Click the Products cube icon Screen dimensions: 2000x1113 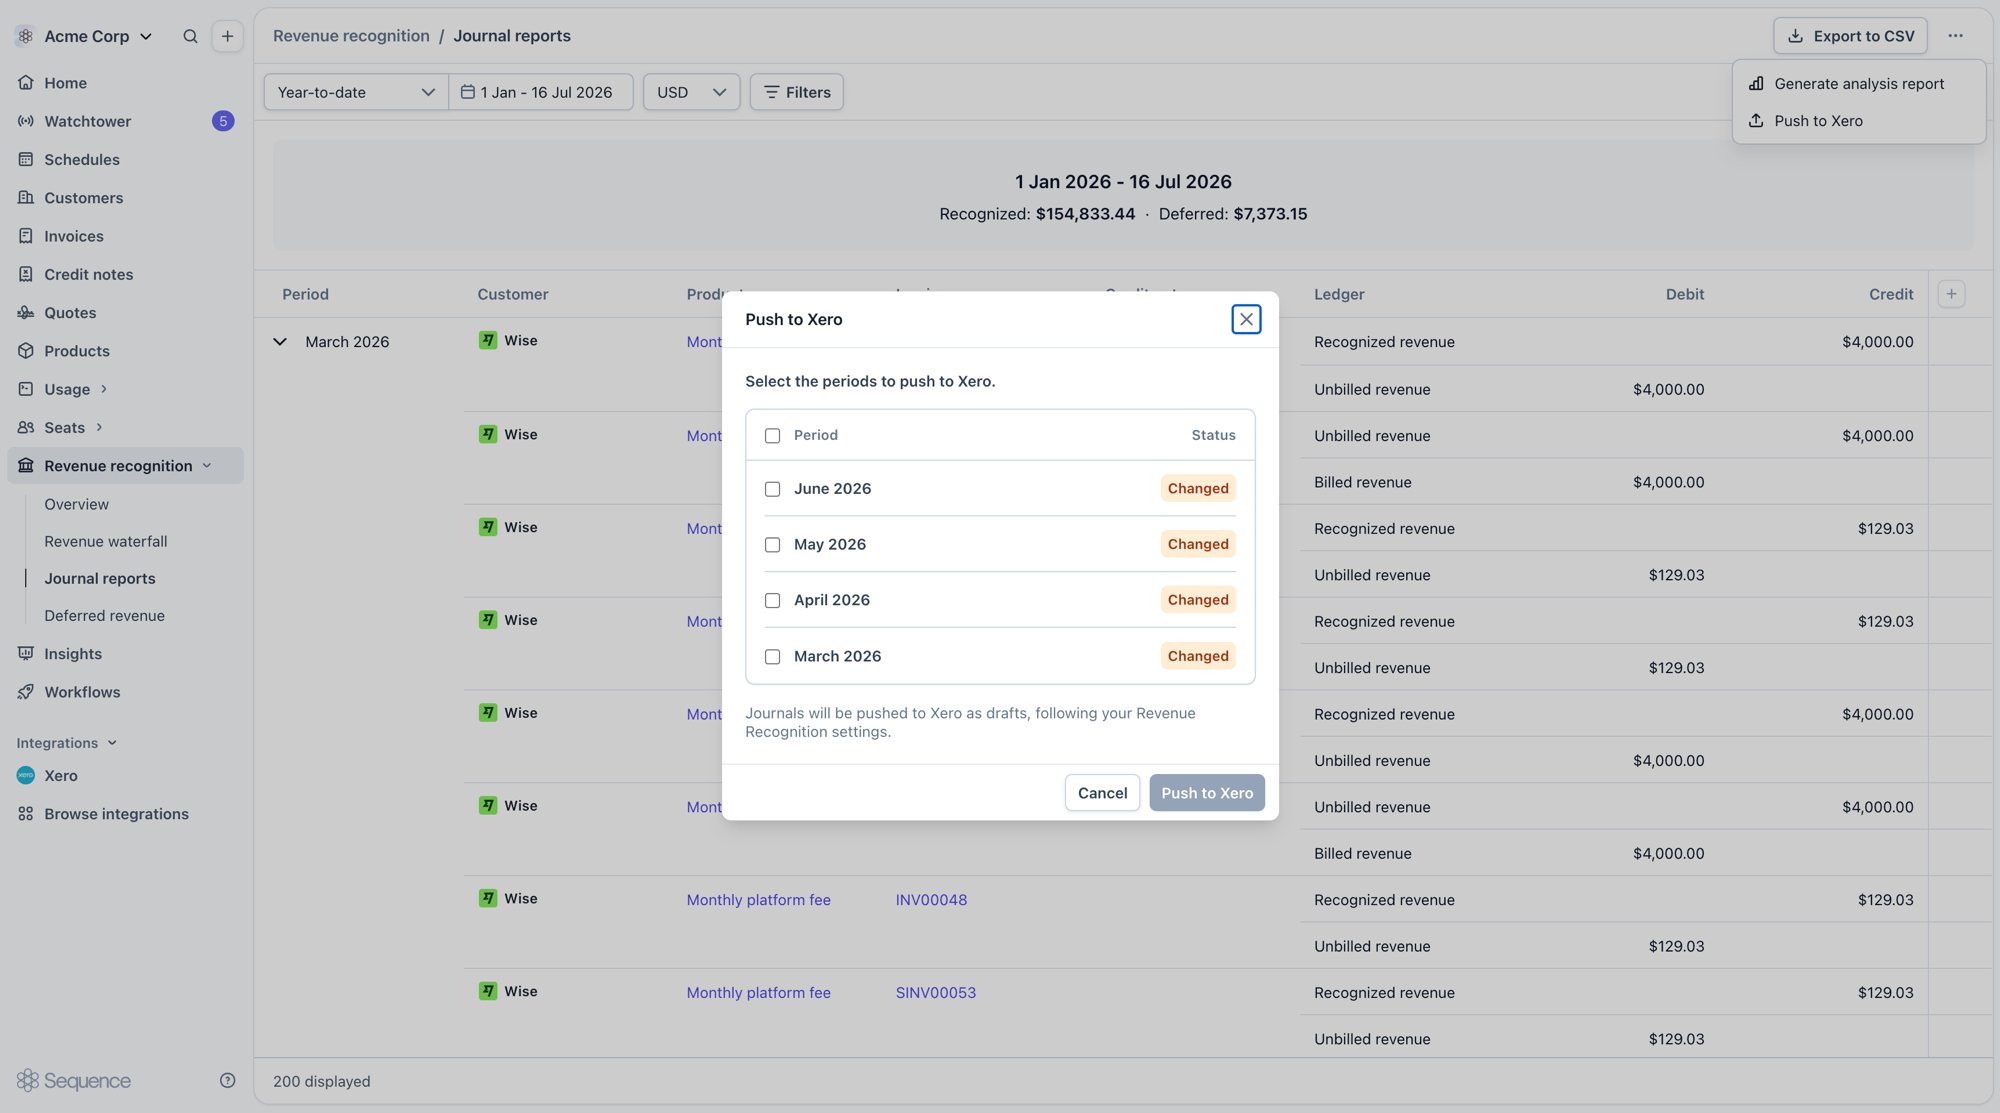click(26, 351)
